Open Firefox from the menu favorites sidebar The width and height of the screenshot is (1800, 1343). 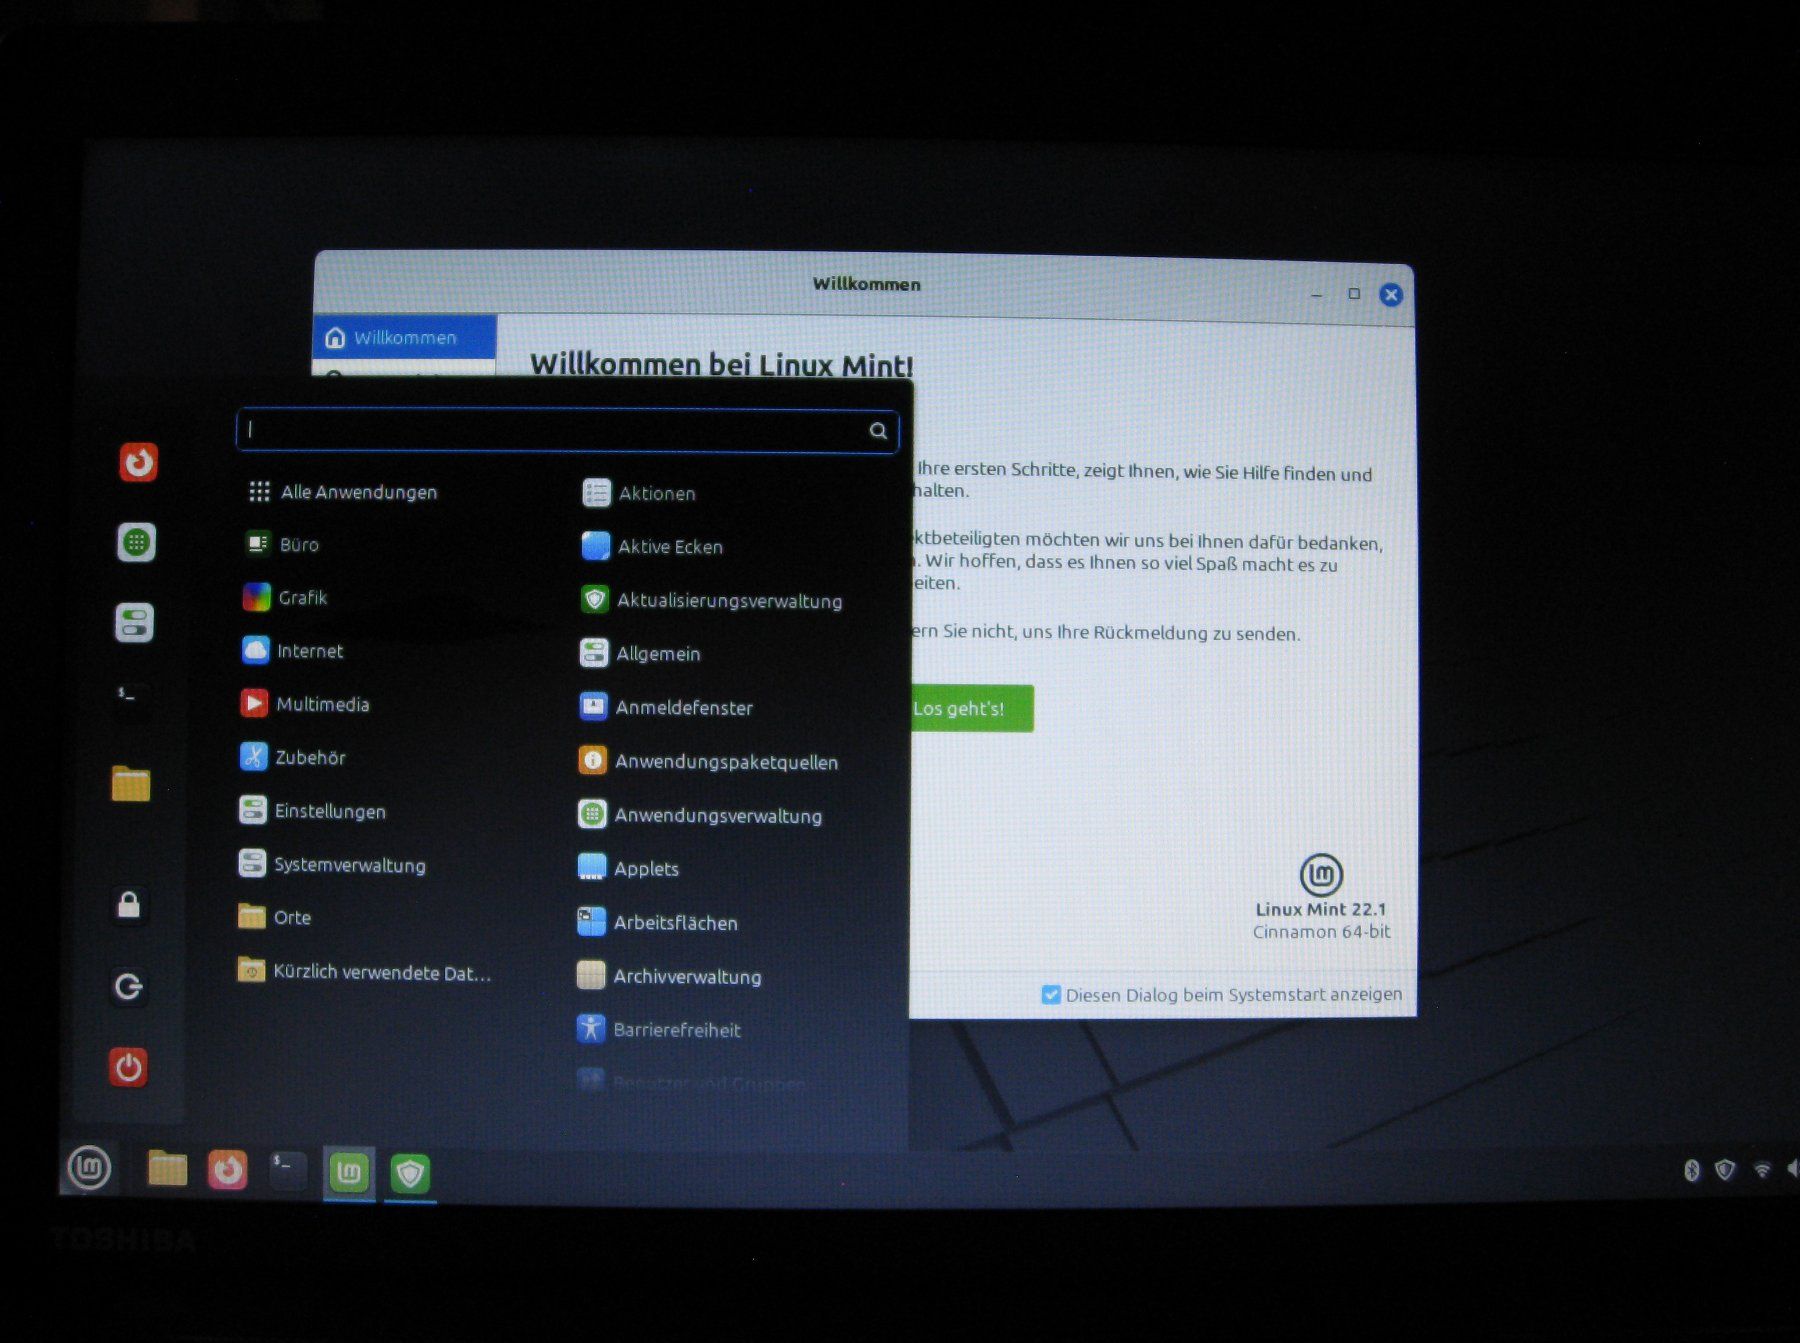(x=138, y=462)
